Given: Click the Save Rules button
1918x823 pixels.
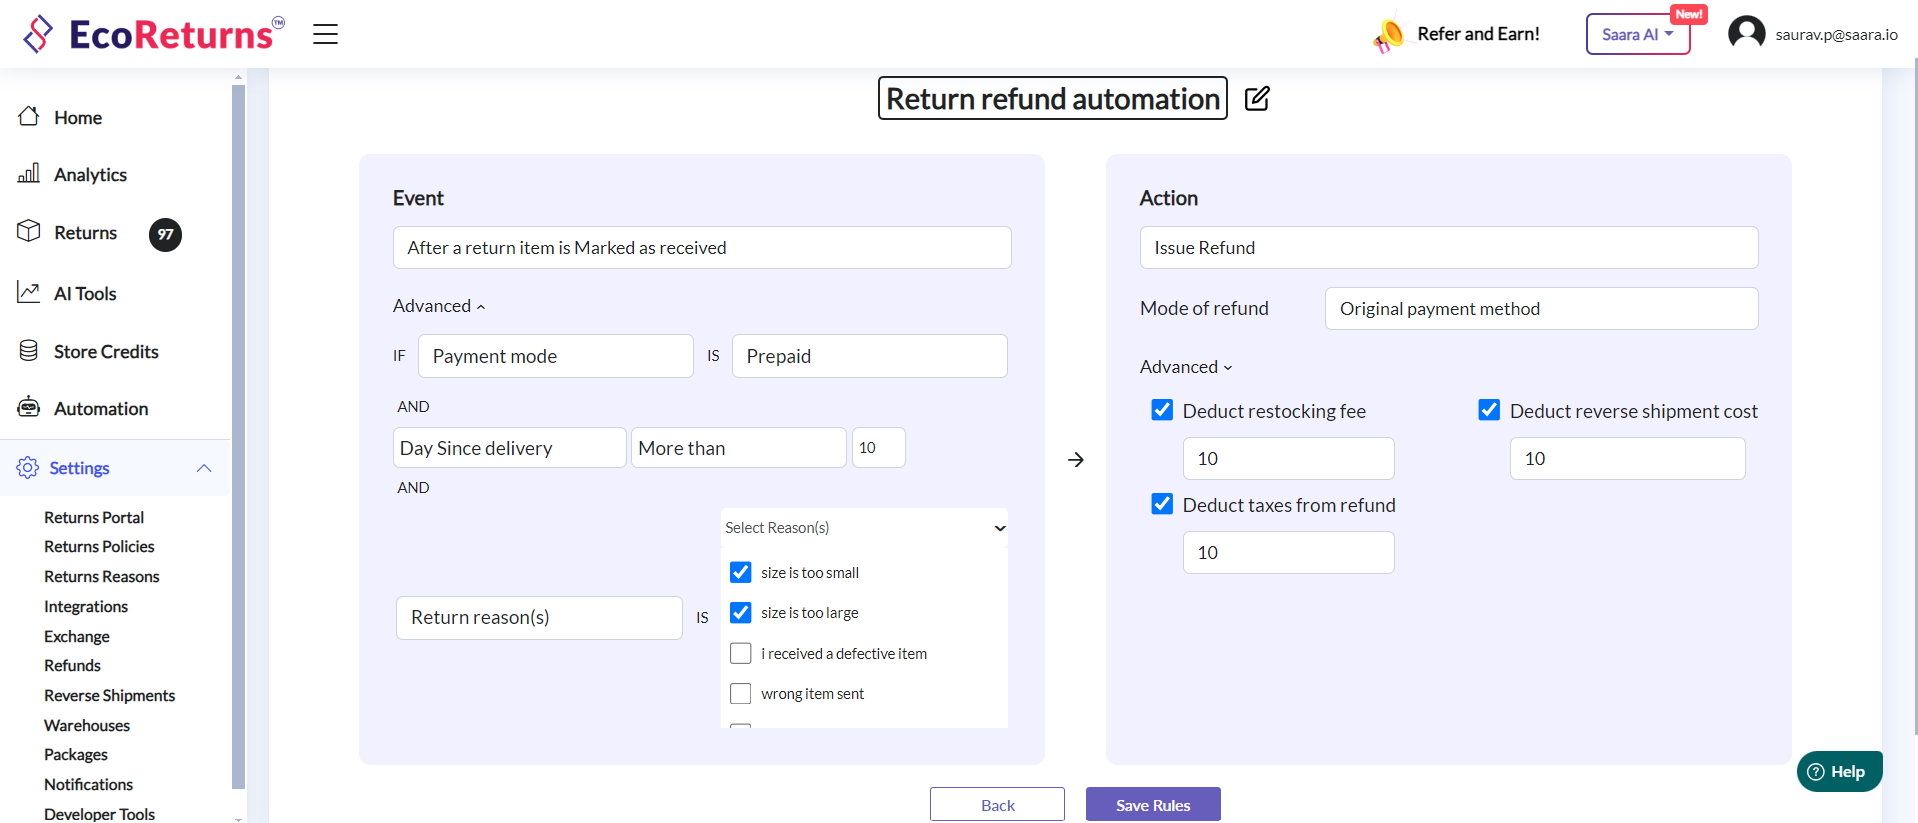Looking at the screenshot, I should (x=1152, y=805).
